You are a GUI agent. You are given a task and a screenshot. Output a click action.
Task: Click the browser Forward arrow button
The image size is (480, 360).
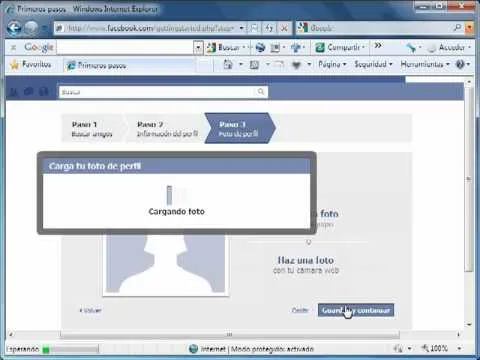tap(32, 28)
